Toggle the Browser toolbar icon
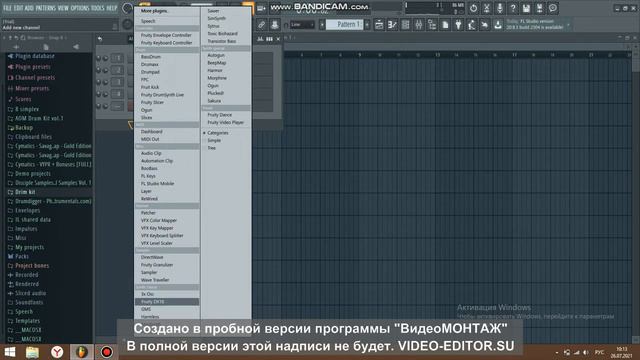 click(432, 24)
